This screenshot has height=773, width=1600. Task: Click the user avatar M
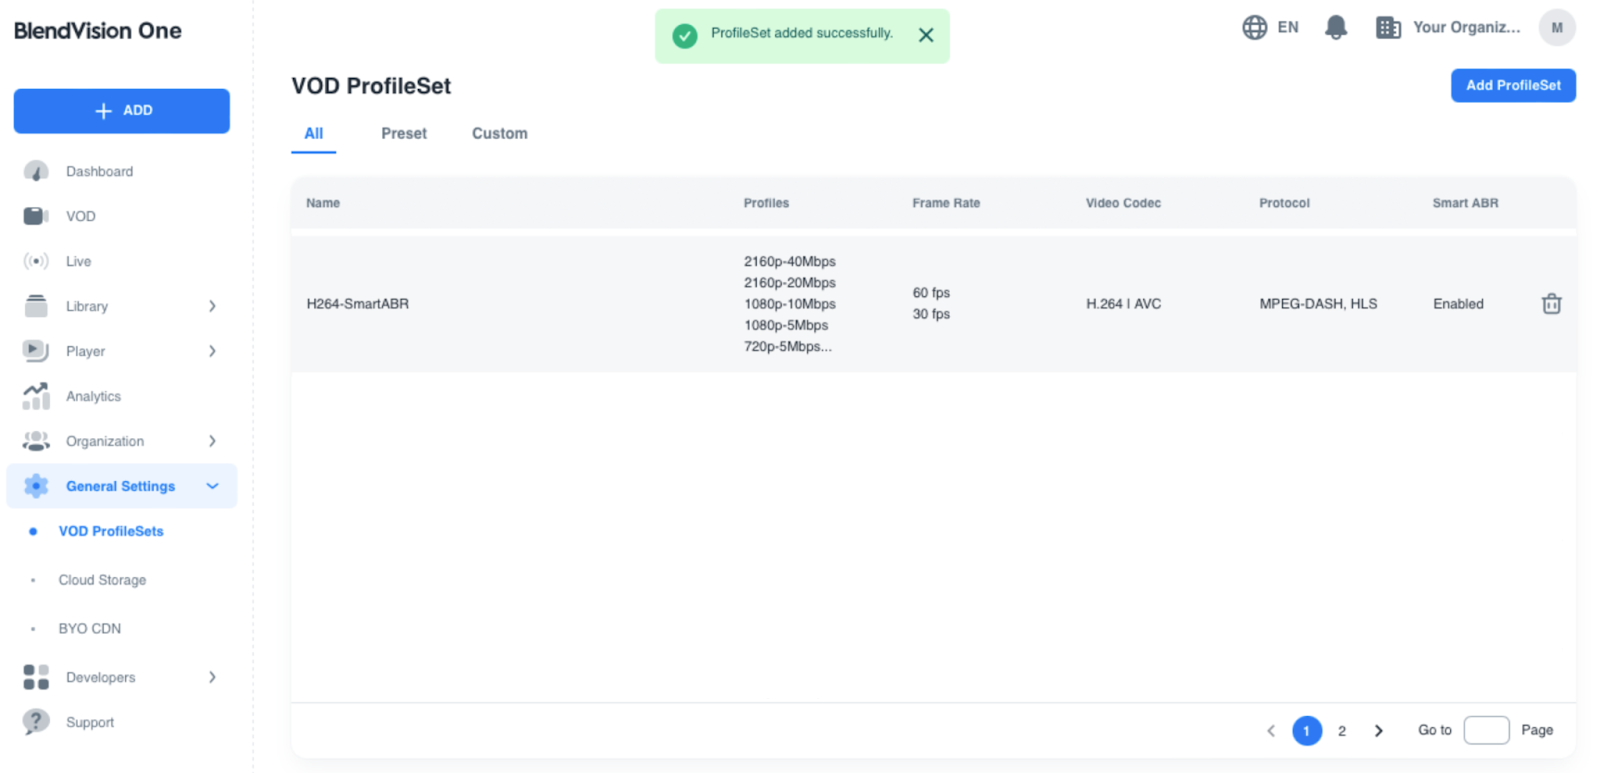tap(1556, 28)
